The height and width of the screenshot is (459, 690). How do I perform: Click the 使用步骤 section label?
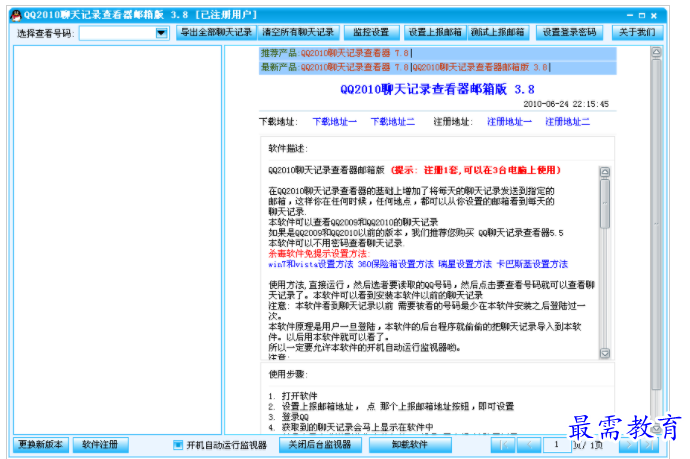coord(288,374)
